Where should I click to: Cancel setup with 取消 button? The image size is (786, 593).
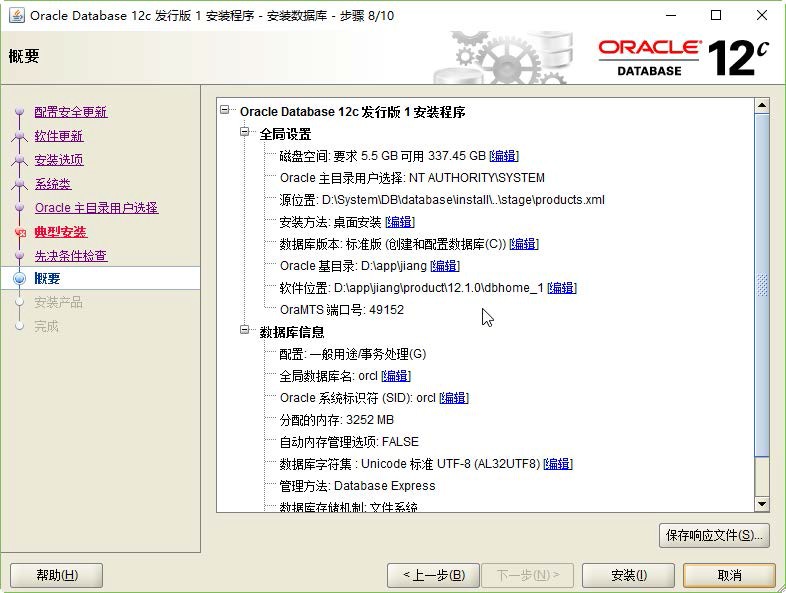pyautogui.click(x=729, y=575)
